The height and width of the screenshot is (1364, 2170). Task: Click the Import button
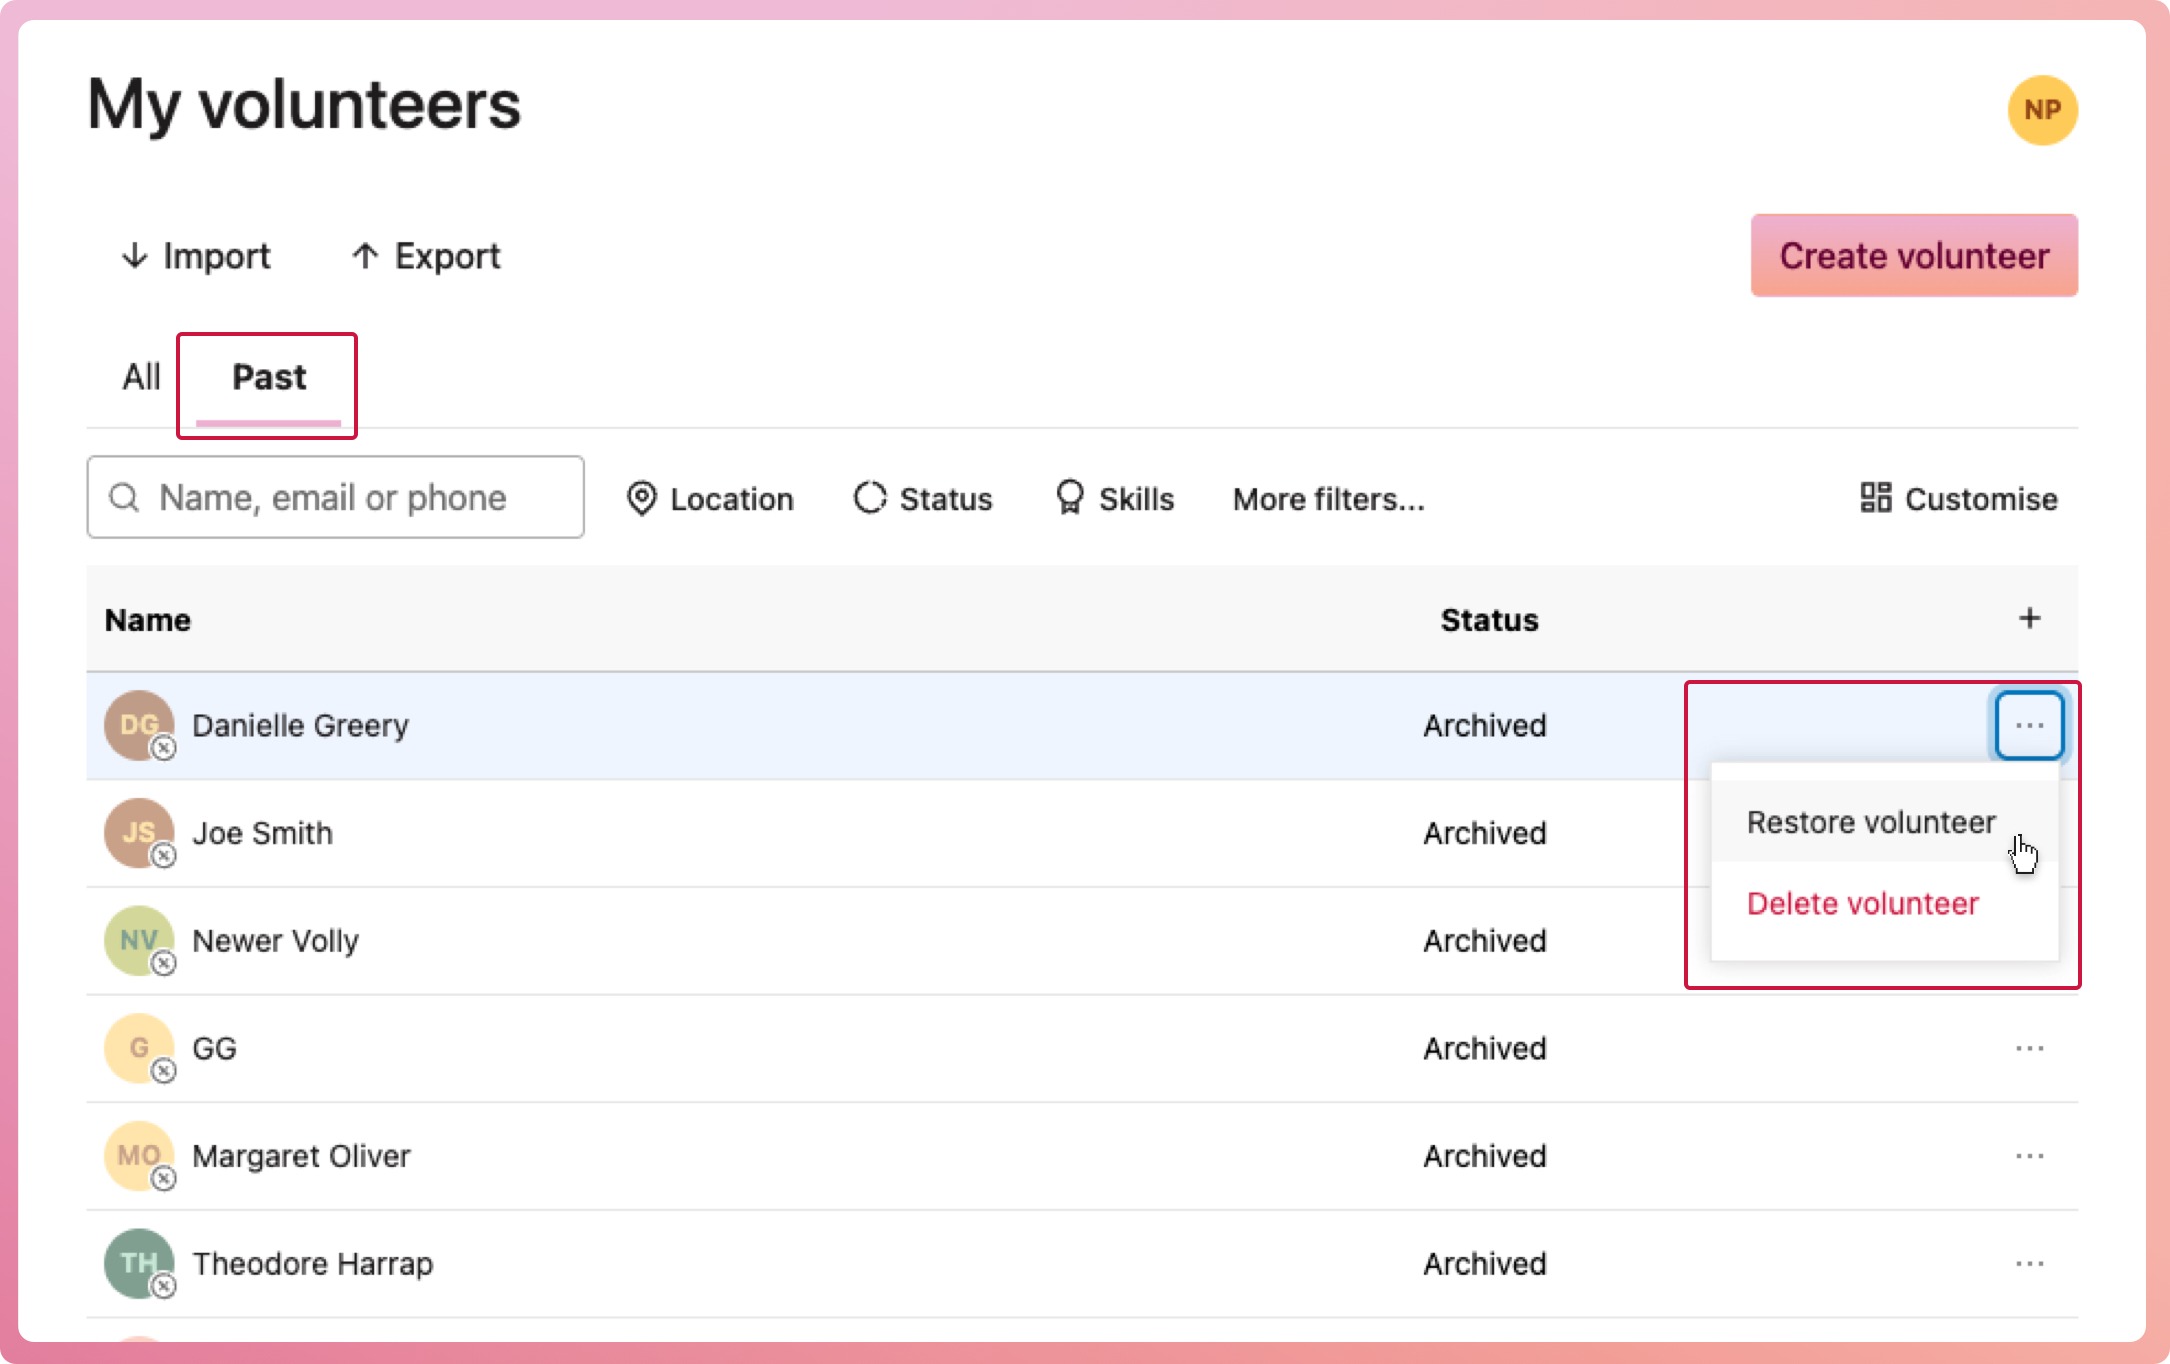(196, 256)
